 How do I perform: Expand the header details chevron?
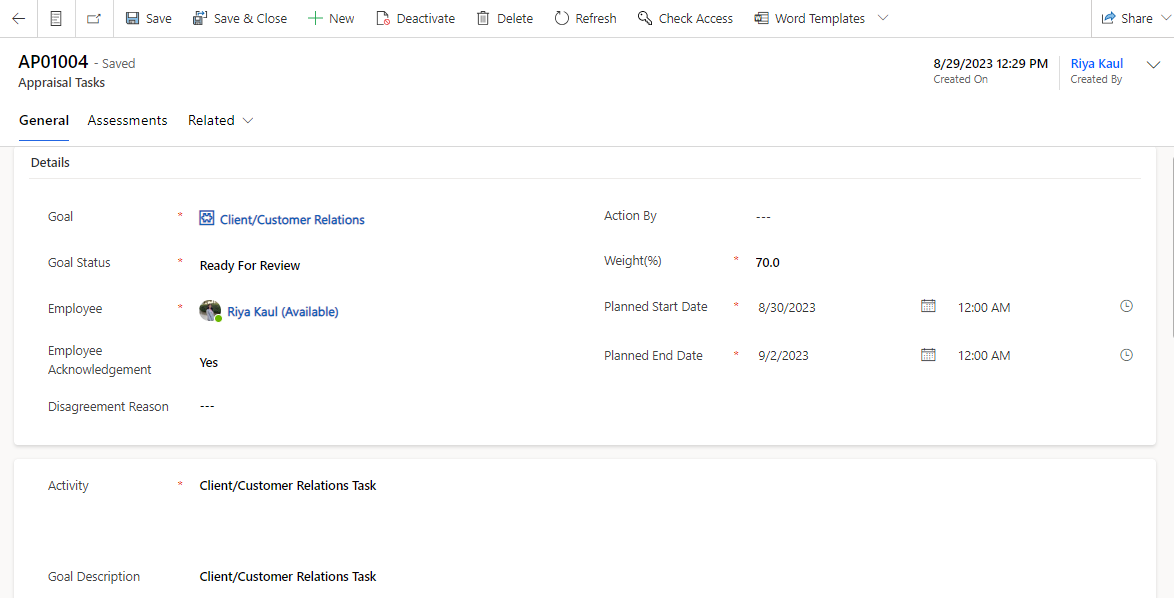pyautogui.click(x=1153, y=64)
